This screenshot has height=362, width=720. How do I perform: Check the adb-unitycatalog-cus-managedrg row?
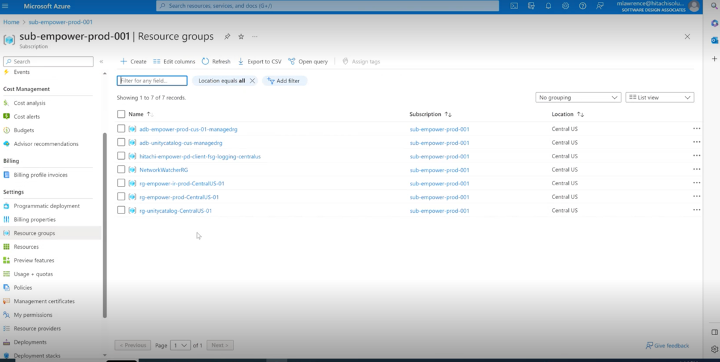tap(121, 142)
